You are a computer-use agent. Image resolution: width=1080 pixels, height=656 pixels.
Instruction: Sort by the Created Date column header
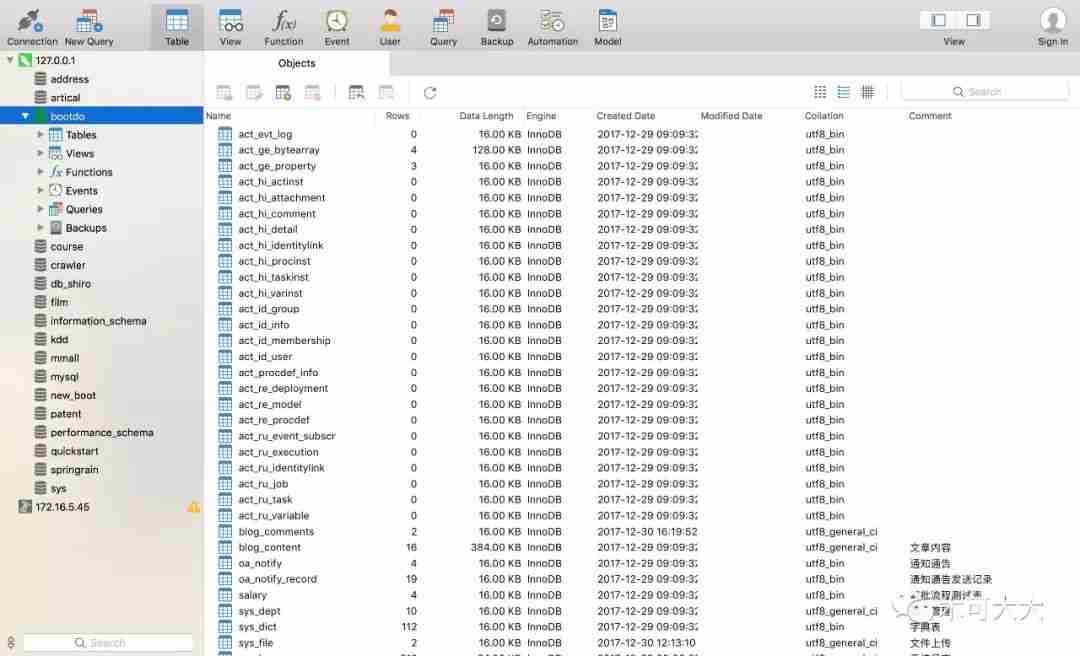pos(625,116)
